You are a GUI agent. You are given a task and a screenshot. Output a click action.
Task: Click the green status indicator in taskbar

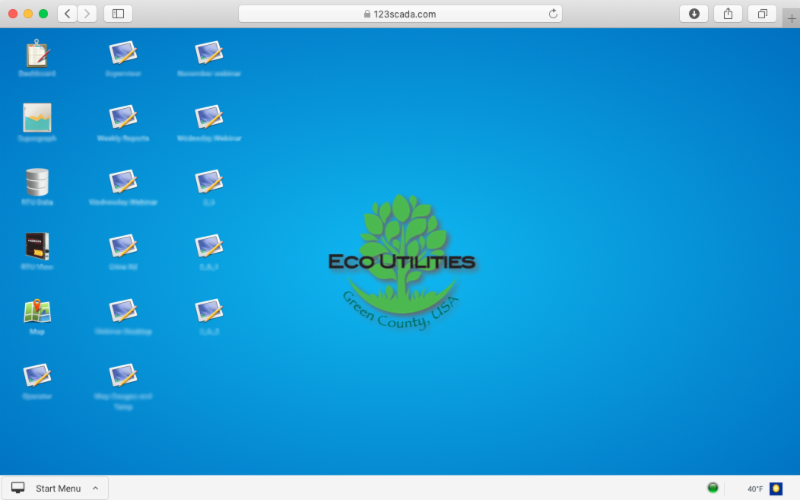(x=713, y=488)
